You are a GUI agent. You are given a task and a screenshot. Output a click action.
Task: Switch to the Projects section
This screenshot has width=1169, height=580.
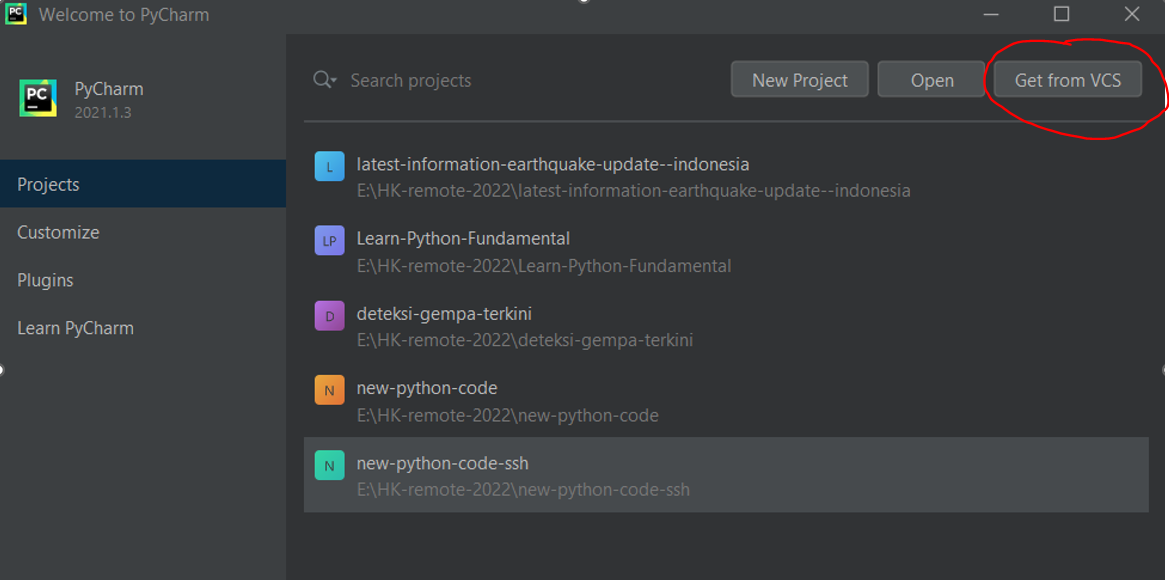(47, 184)
